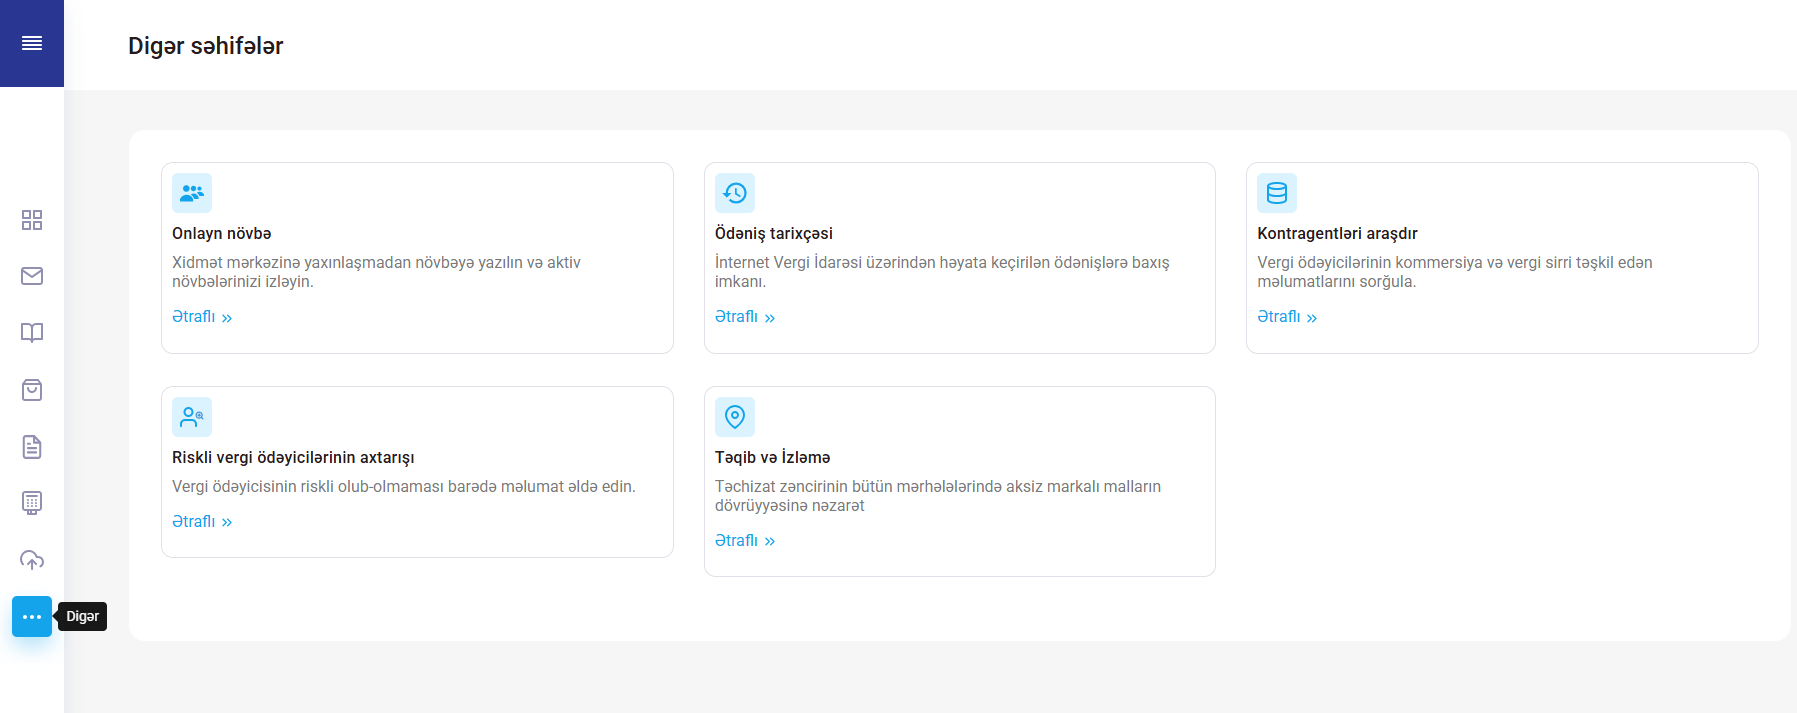Follow Ətraflı link under Kontragentləri araşdır
Viewport: 1797px width, 713px height.
click(1287, 317)
